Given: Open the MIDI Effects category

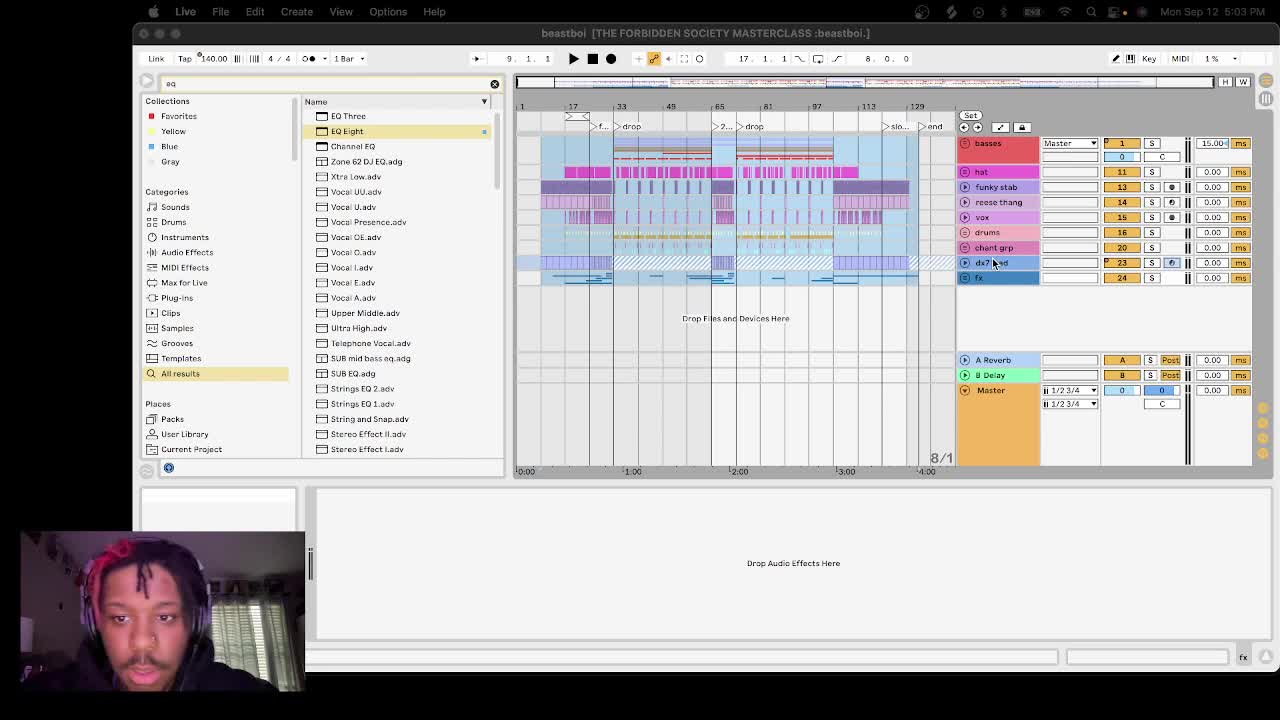Looking at the screenshot, I should click(x=185, y=267).
